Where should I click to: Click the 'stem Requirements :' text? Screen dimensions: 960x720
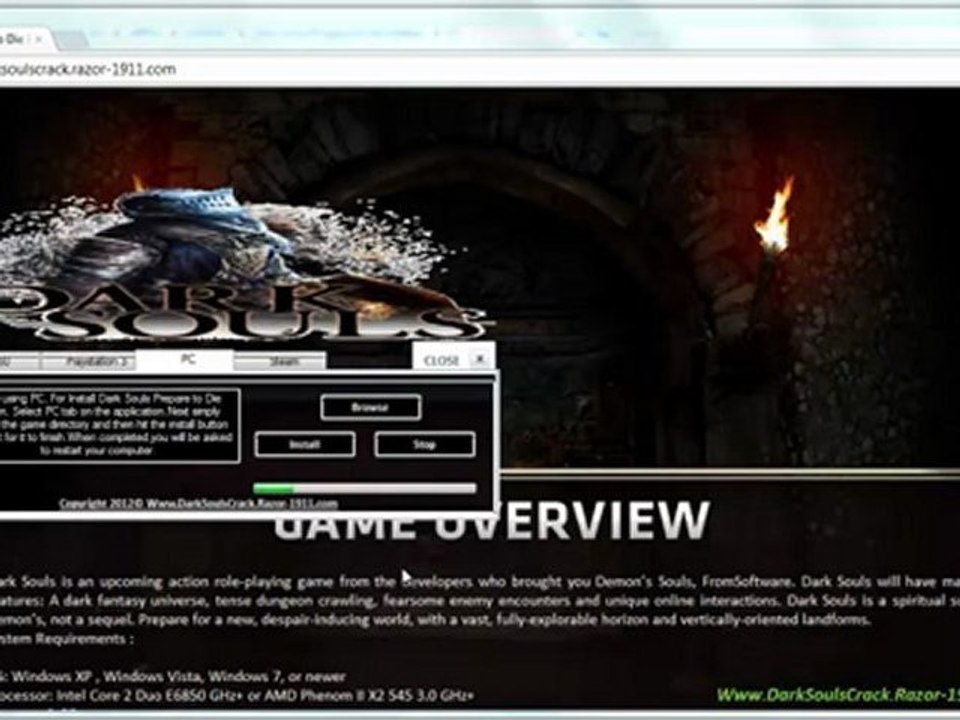click(x=67, y=639)
